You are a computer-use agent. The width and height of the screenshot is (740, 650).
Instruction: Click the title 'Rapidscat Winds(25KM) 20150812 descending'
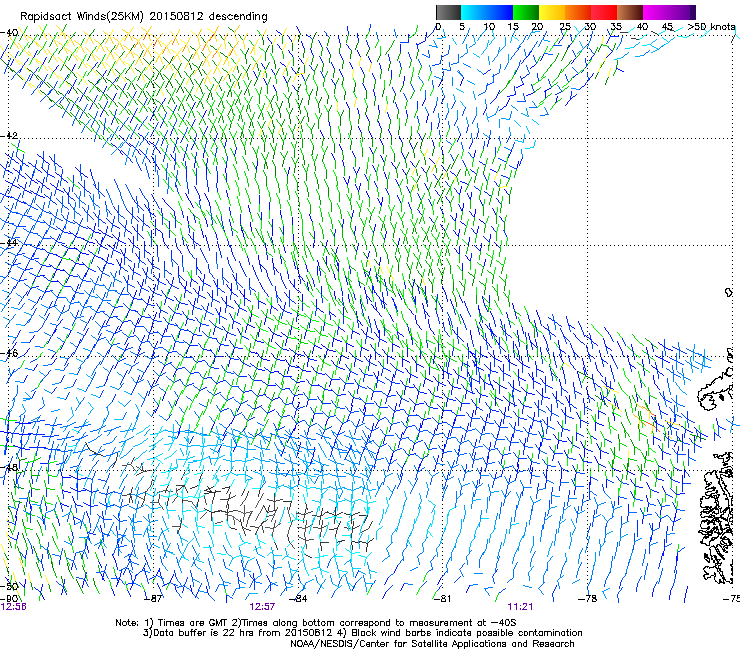[x=144, y=16]
